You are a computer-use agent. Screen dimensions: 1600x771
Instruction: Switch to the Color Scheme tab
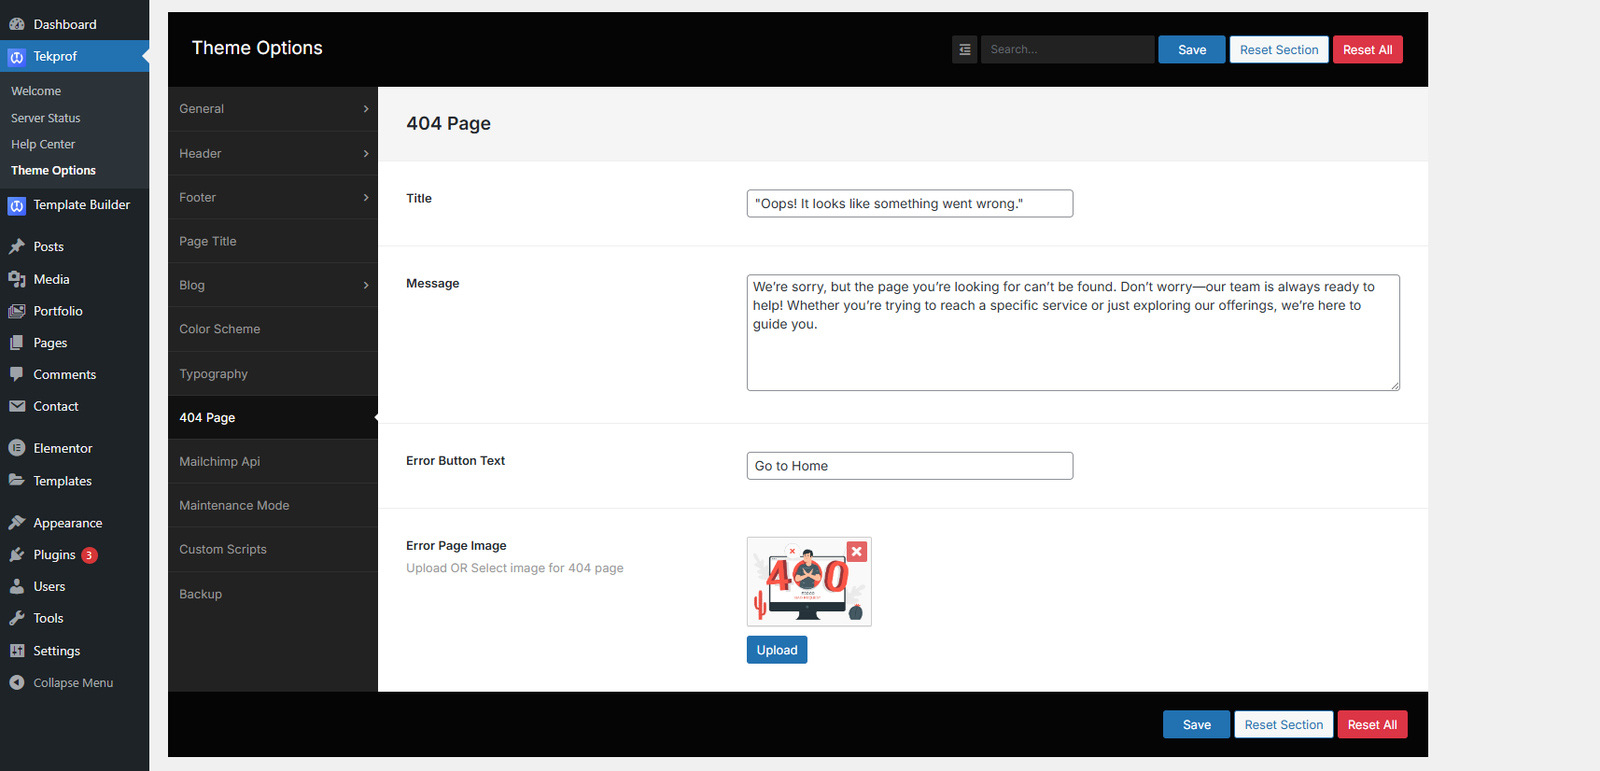click(x=220, y=329)
